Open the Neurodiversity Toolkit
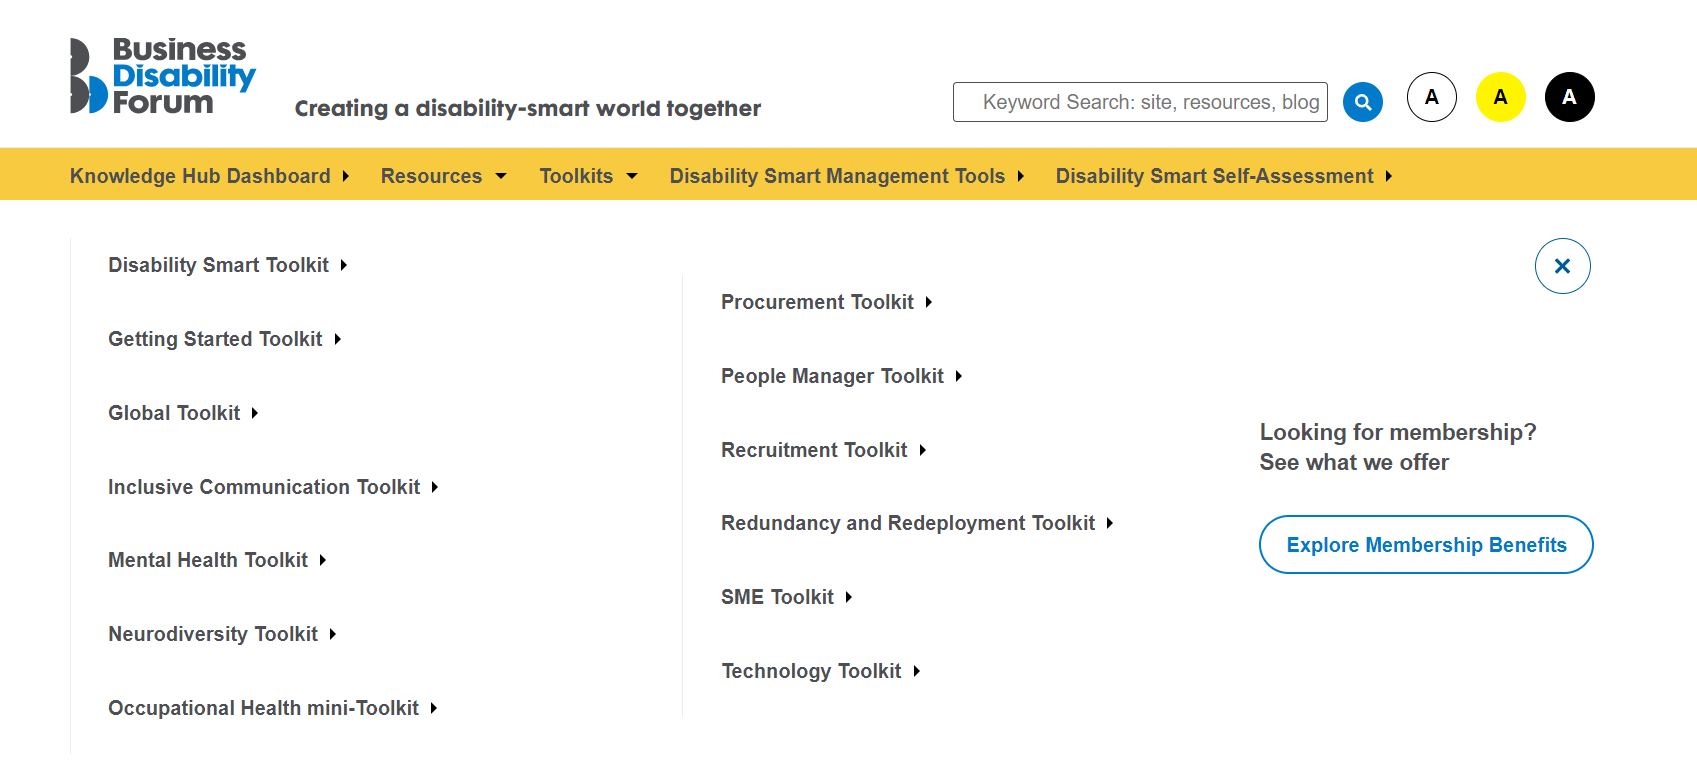The height and width of the screenshot is (769, 1697). click(x=213, y=634)
